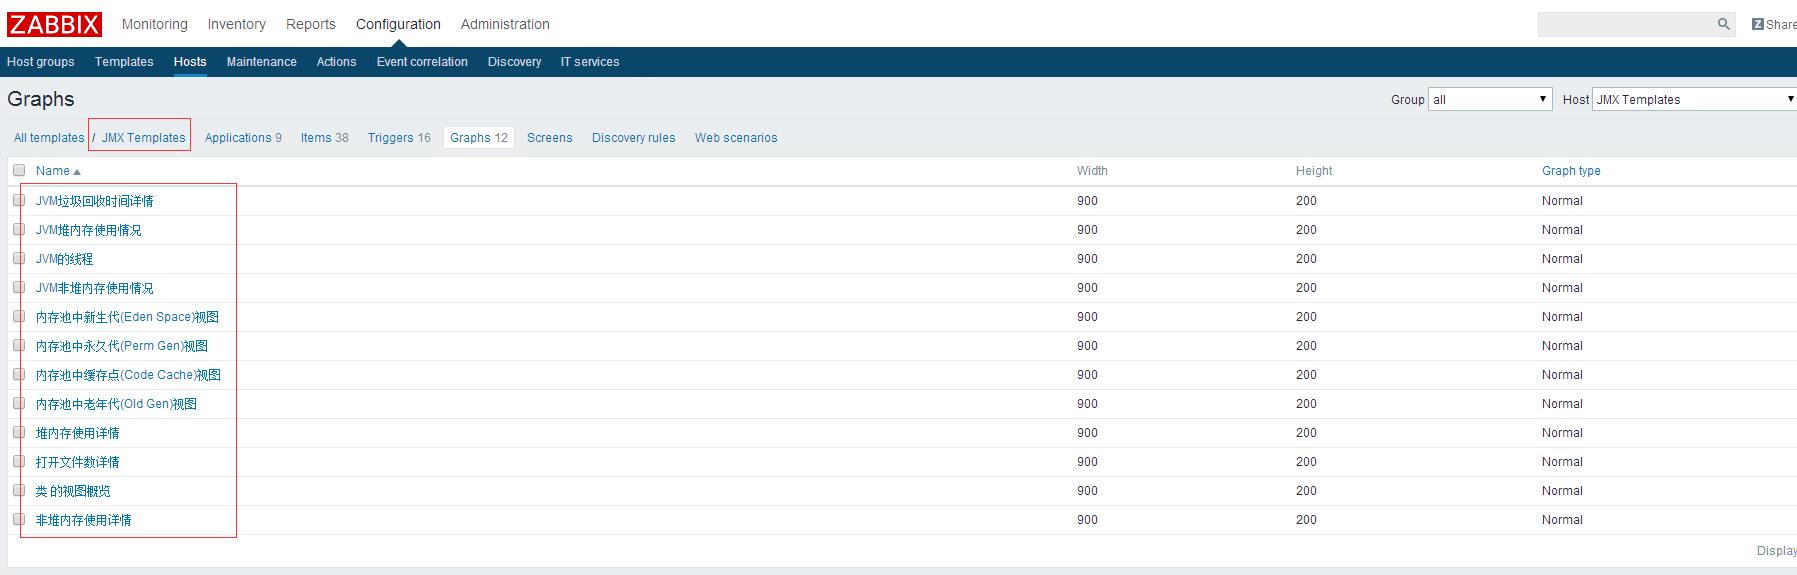Click the top search input field
Image resolution: width=1797 pixels, height=575 pixels.
[1626, 24]
